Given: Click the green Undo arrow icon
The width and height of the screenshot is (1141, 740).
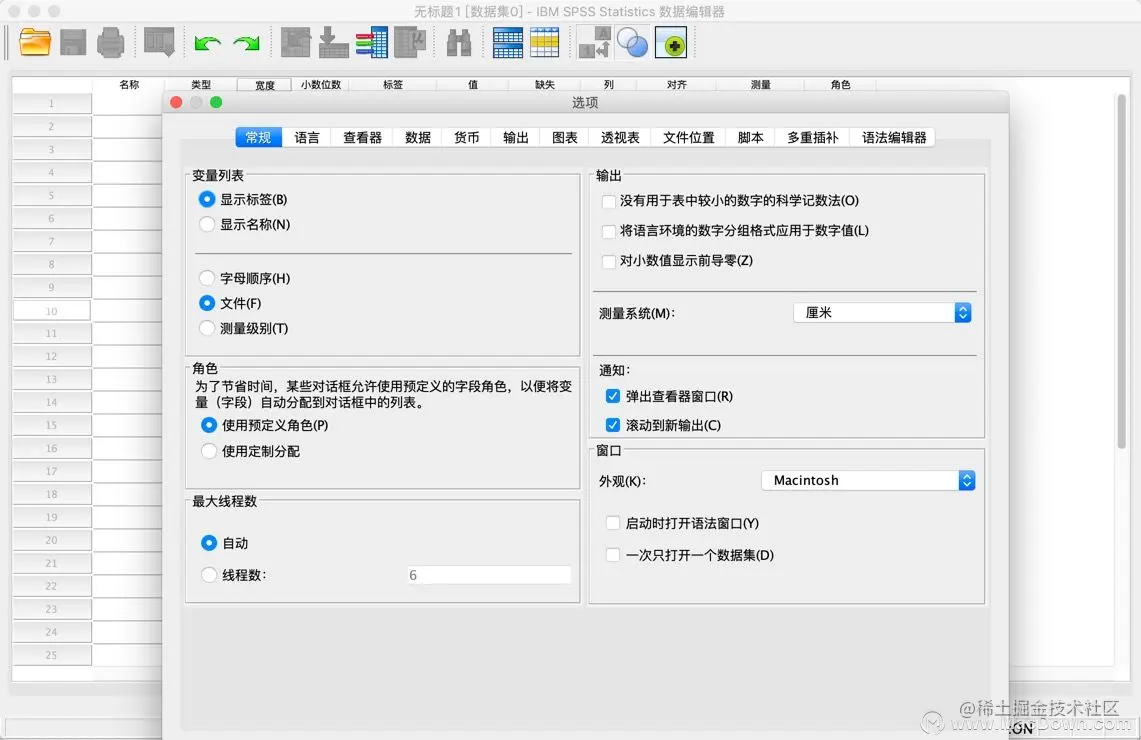Looking at the screenshot, I should pos(208,44).
